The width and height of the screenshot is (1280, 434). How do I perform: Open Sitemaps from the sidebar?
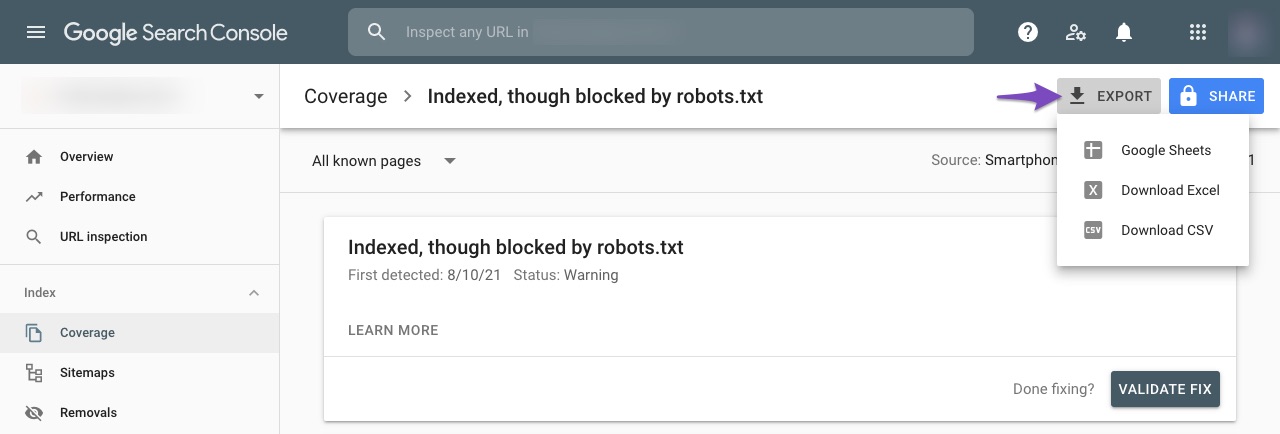(x=87, y=373)
